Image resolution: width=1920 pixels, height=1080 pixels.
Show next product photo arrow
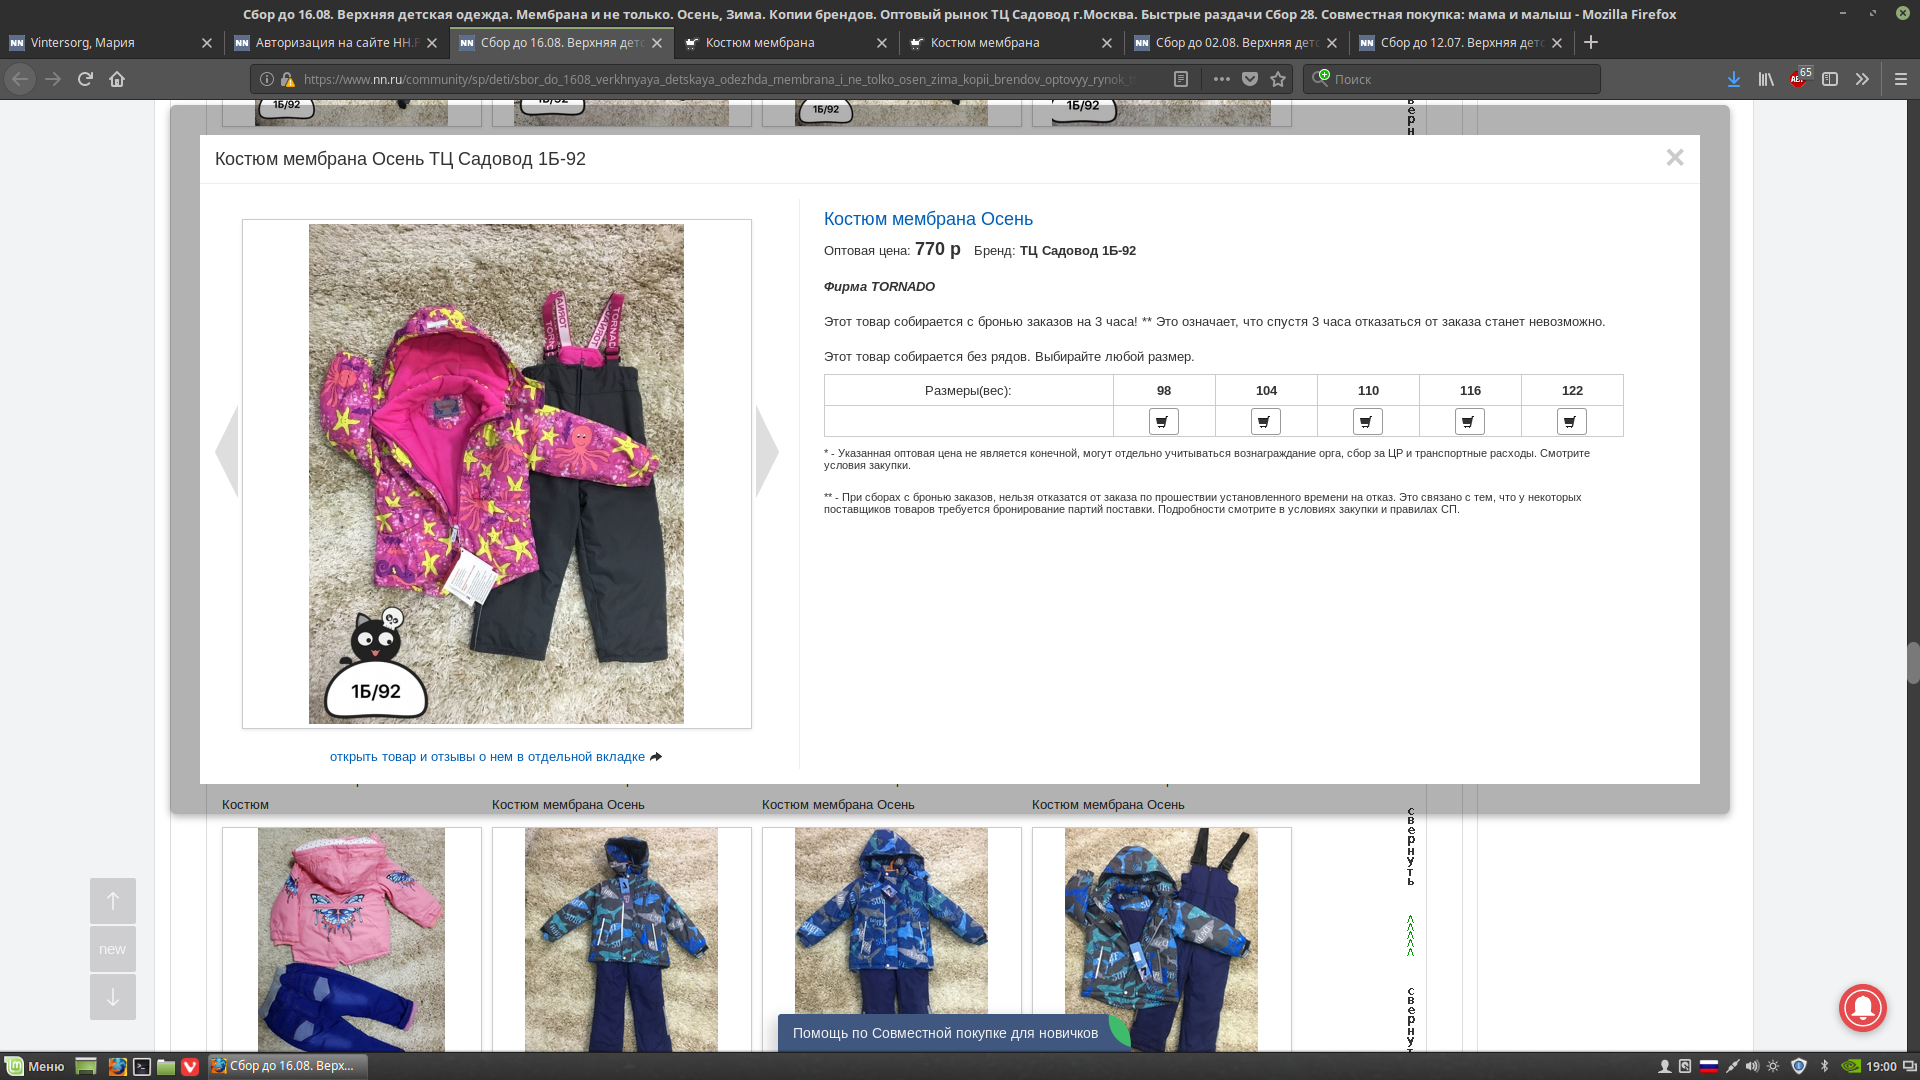pos(767,451)
